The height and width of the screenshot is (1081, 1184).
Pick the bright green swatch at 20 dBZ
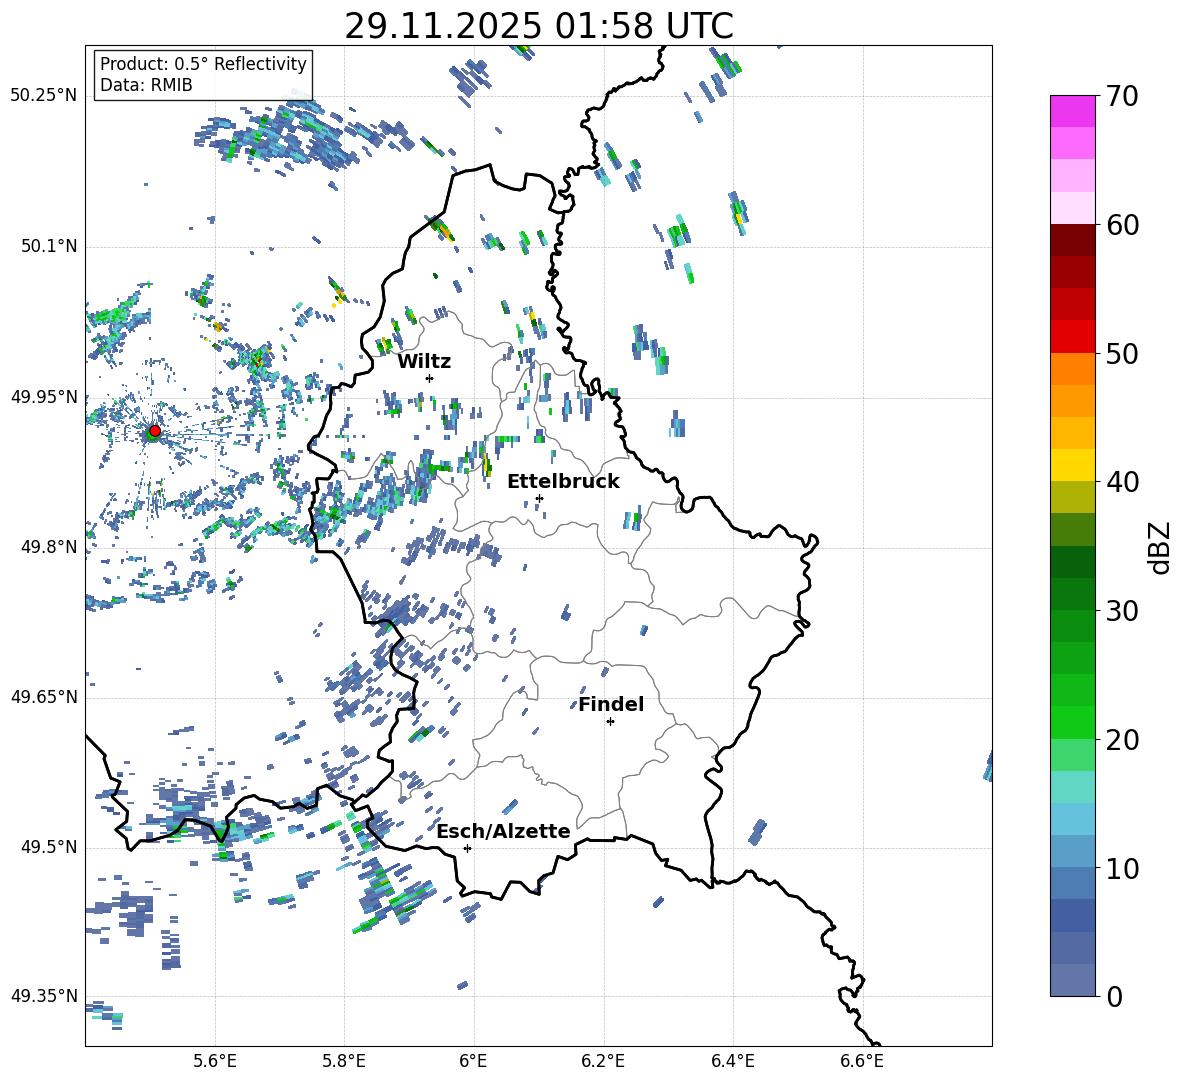click(1073, 722)
